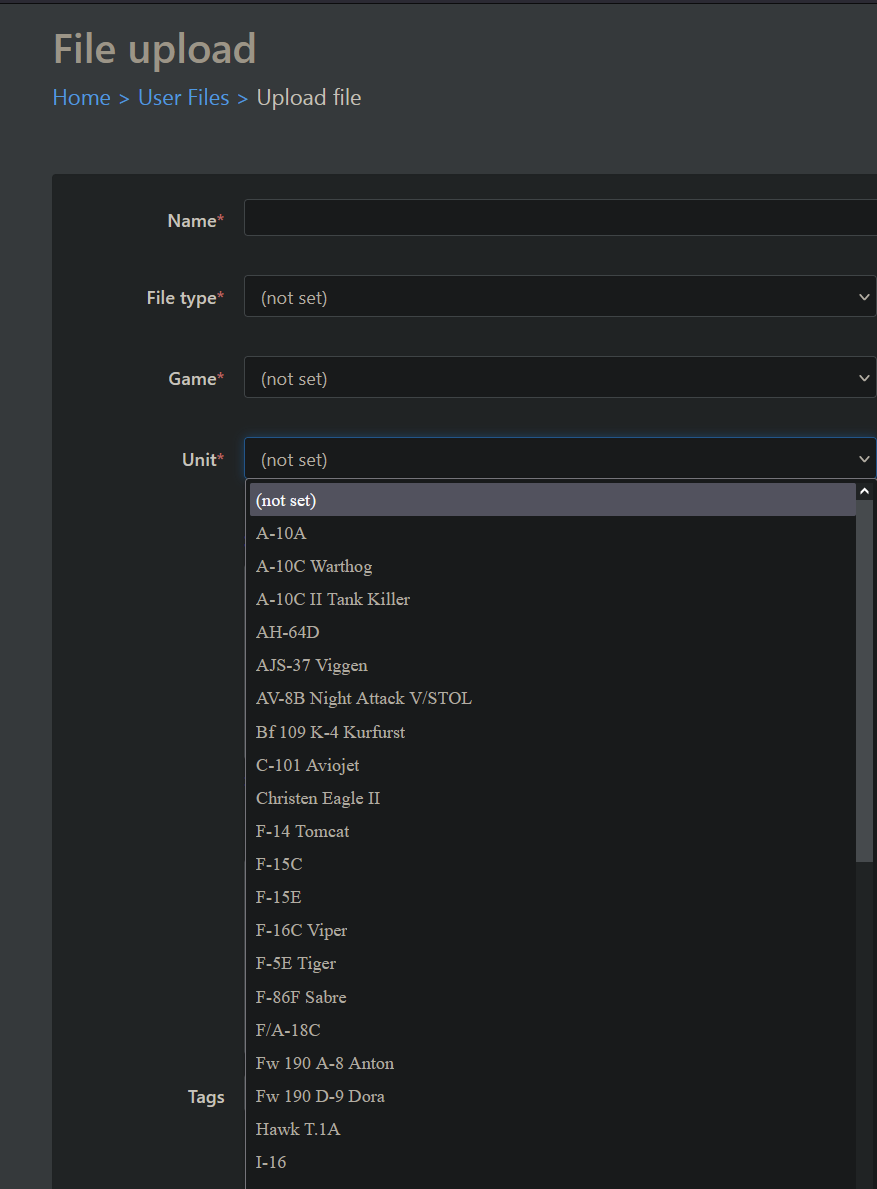
Task: Click the Unit field chevron arrow
Action: click(x=863, y=459)
